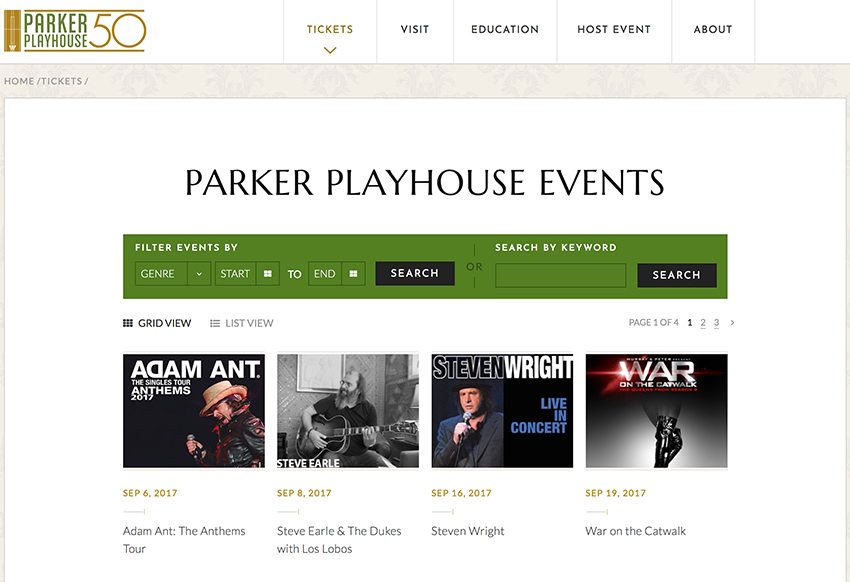850x582 pixels.
Task: Click the Parker Playhouse 50 logo
Action: click(x=75, y=31)
